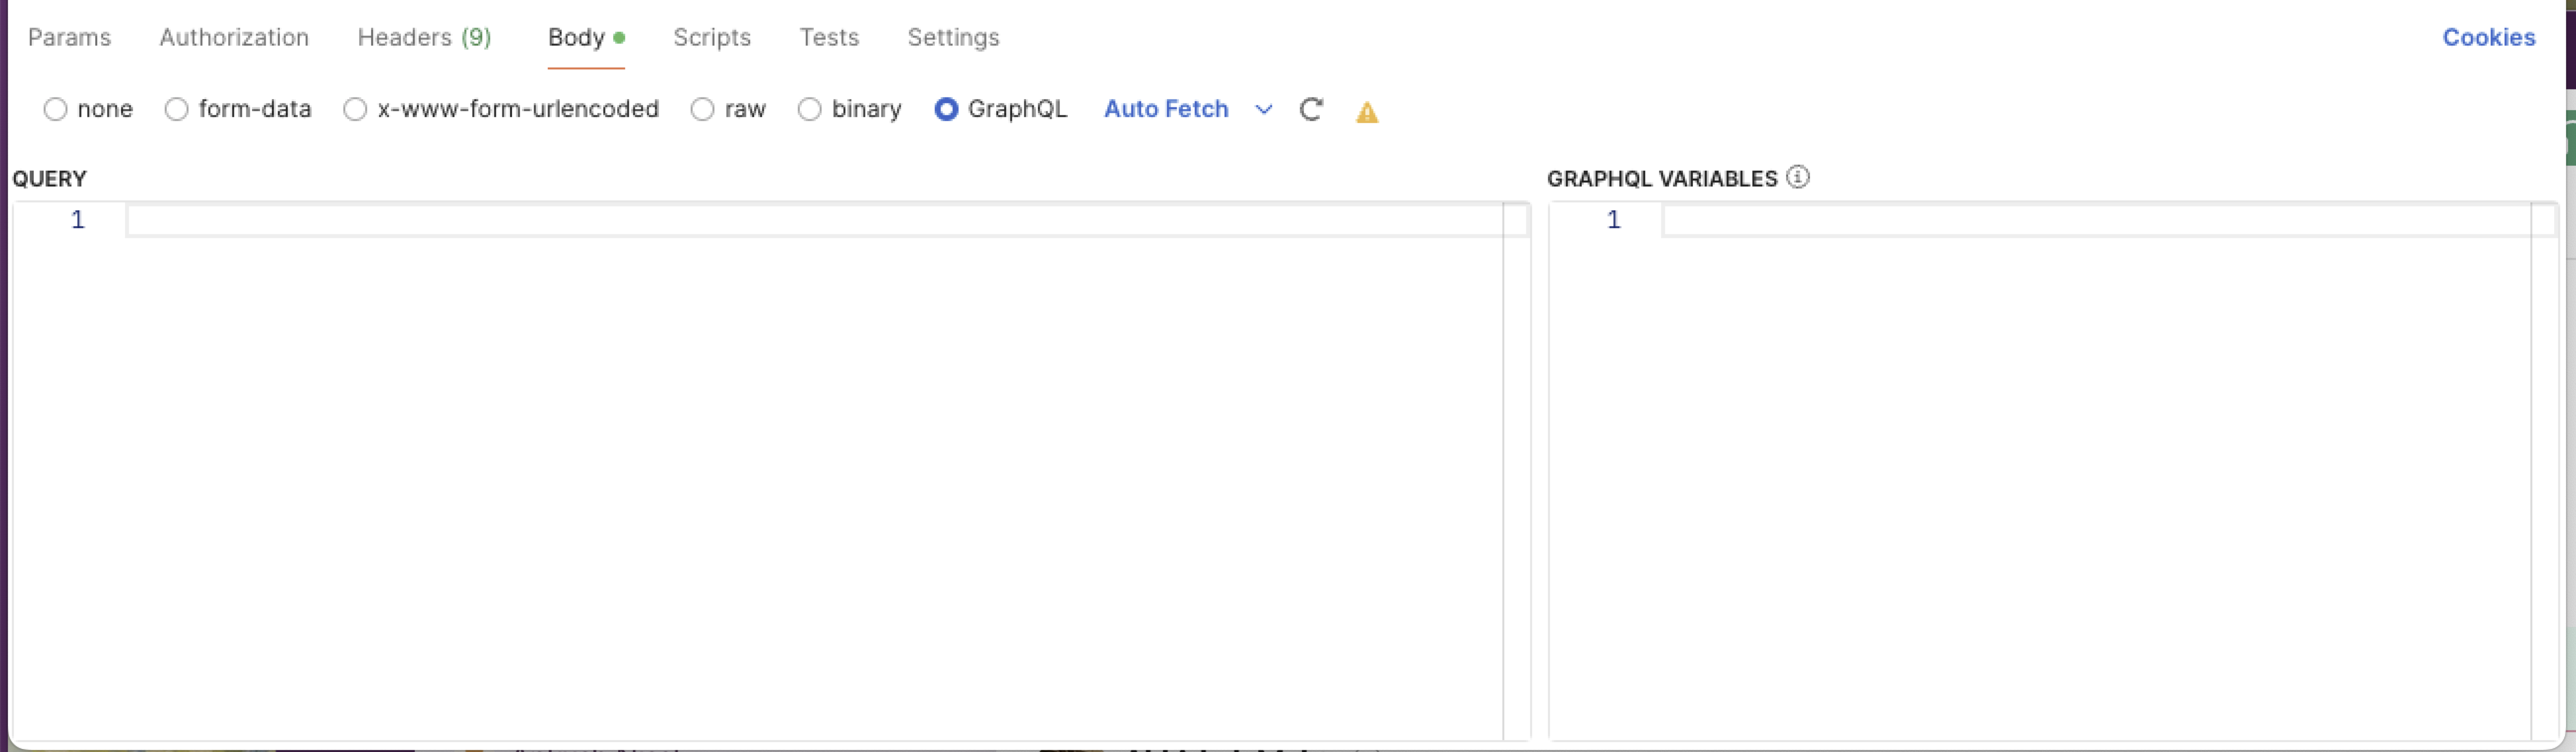Image resolution: width=2576 pixels, height=752 pixels.
Task: Open the Cookies link
Action: (2488, 37)
